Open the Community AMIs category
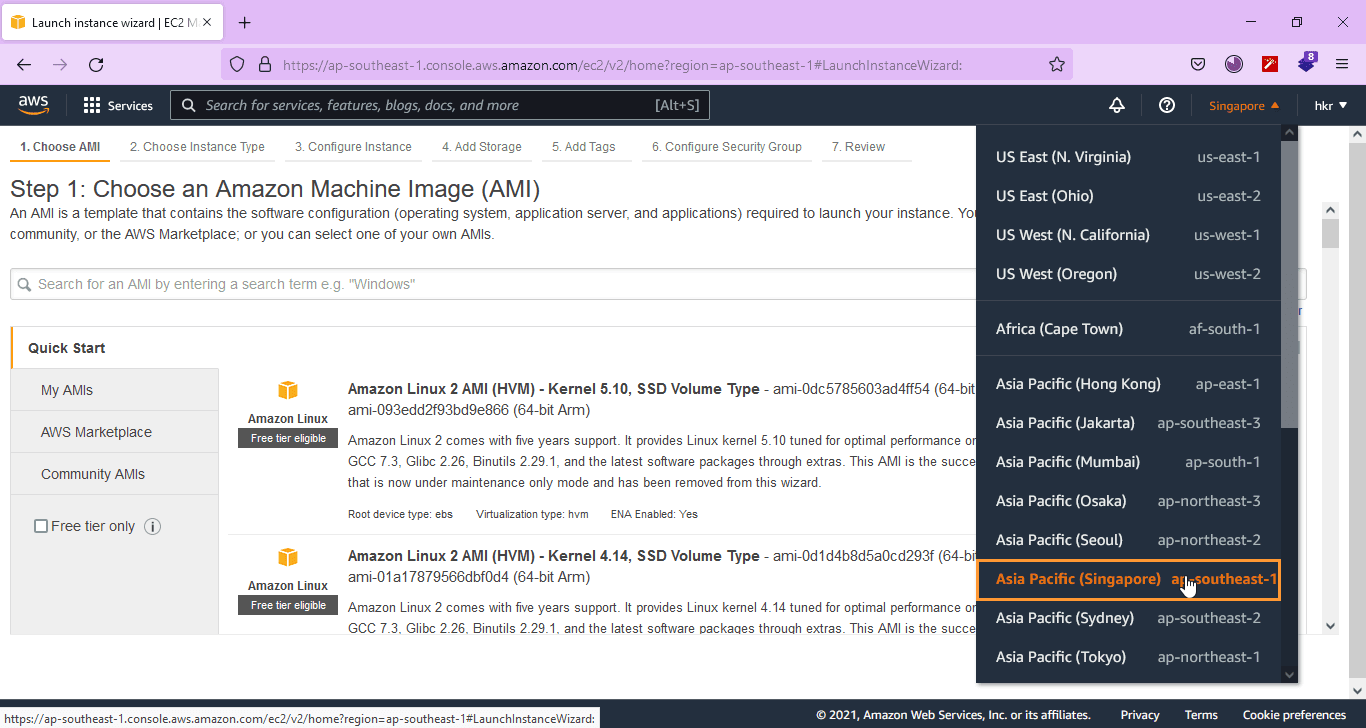Viewport: 1366px width, 728px height. [114, 474]
